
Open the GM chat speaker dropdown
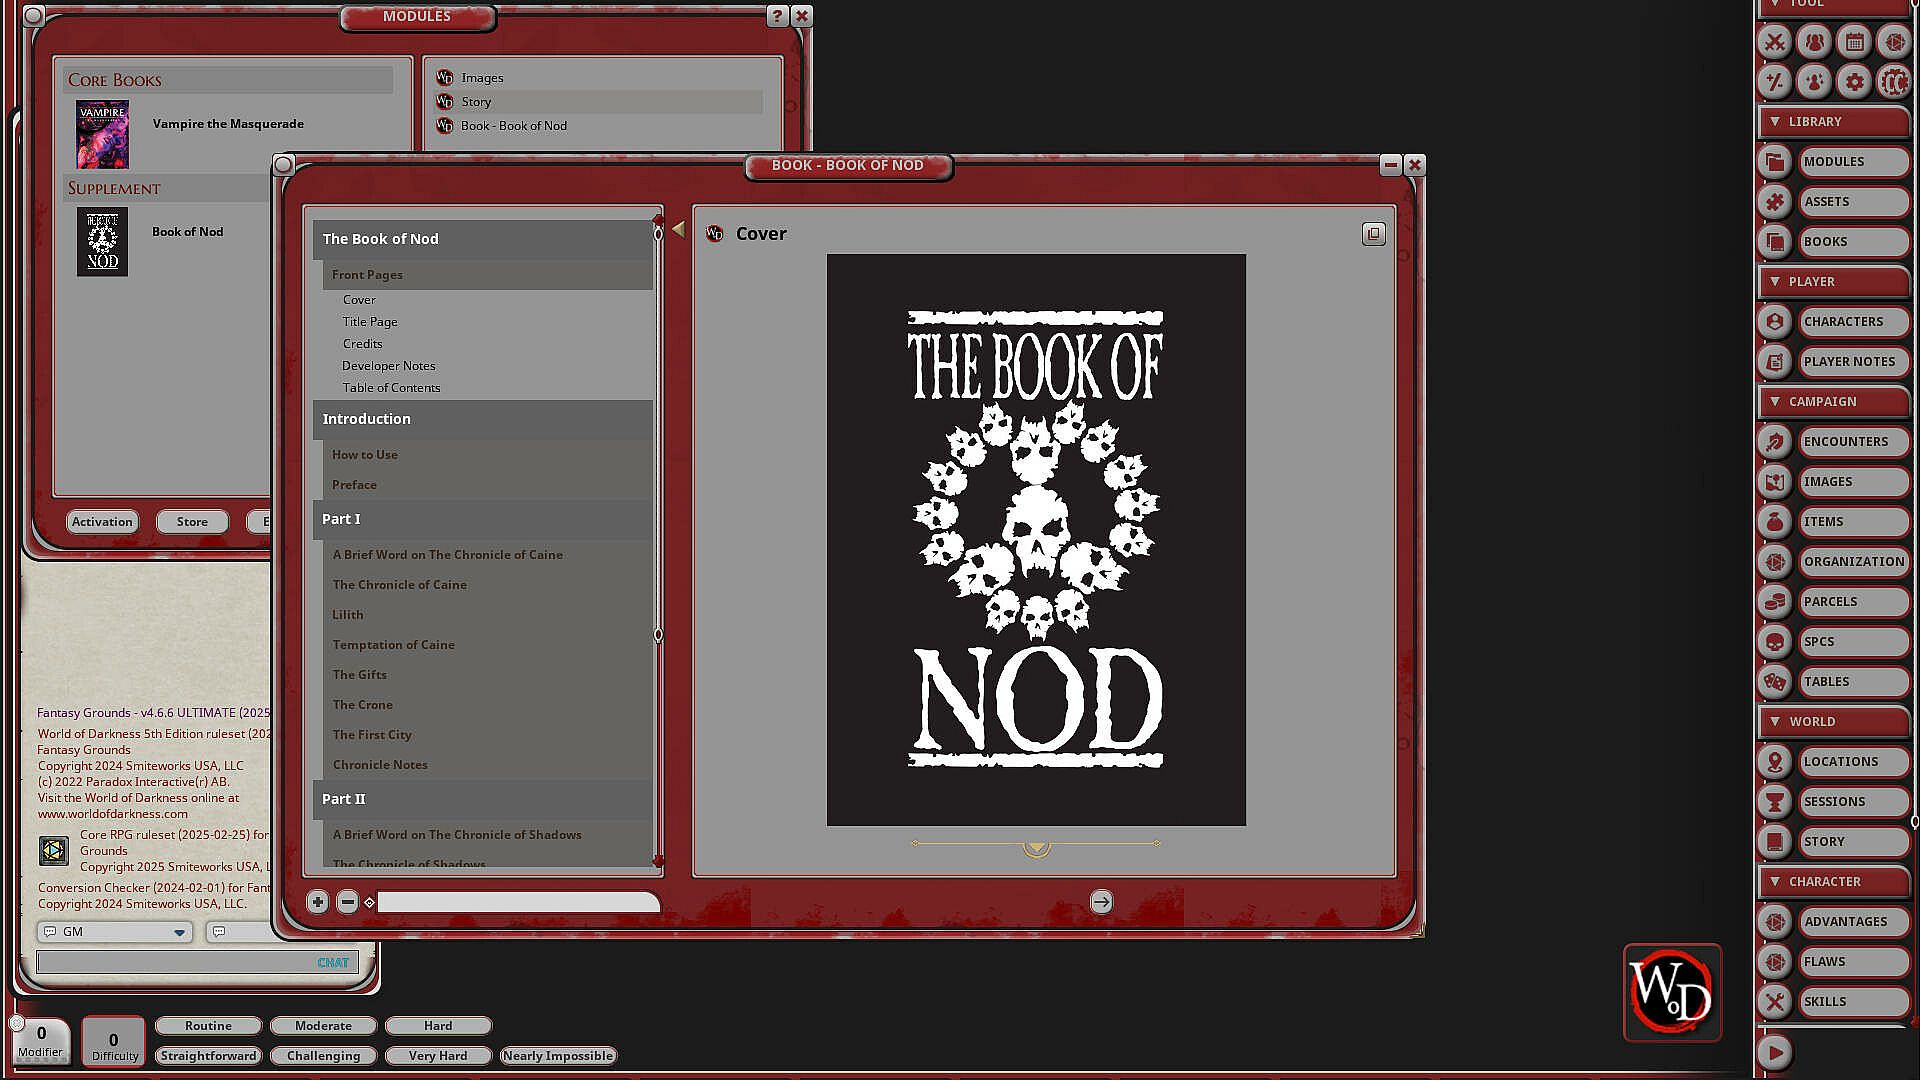(179, 932)
